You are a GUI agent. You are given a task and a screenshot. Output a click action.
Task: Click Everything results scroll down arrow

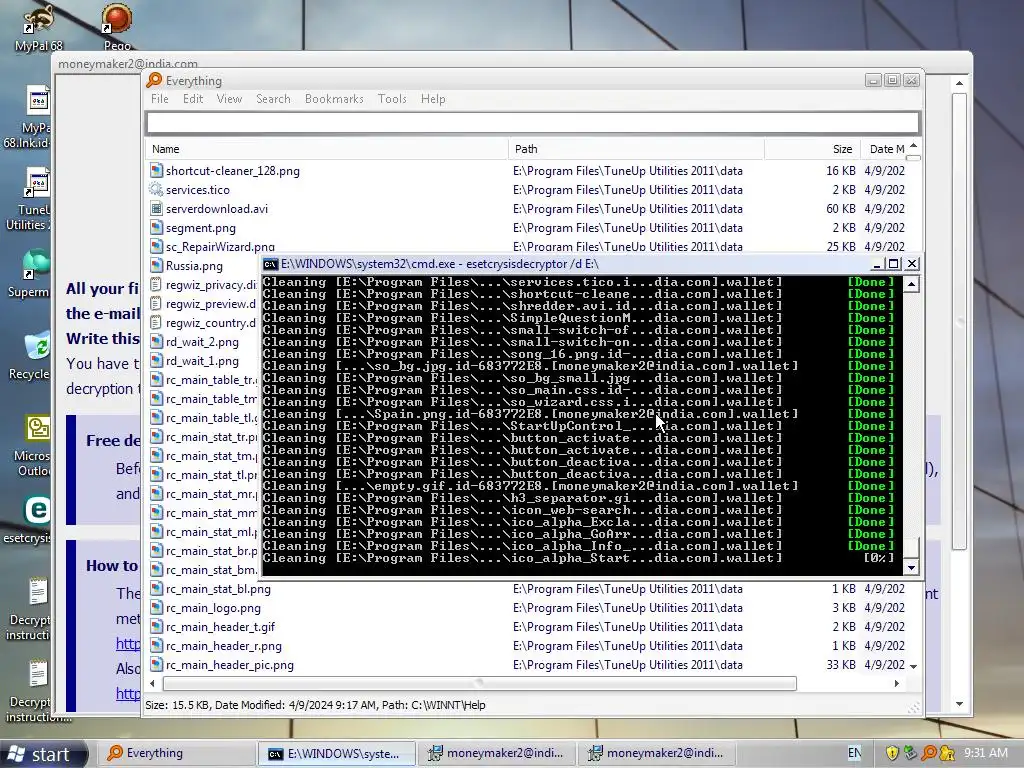[x=913, y=666]
